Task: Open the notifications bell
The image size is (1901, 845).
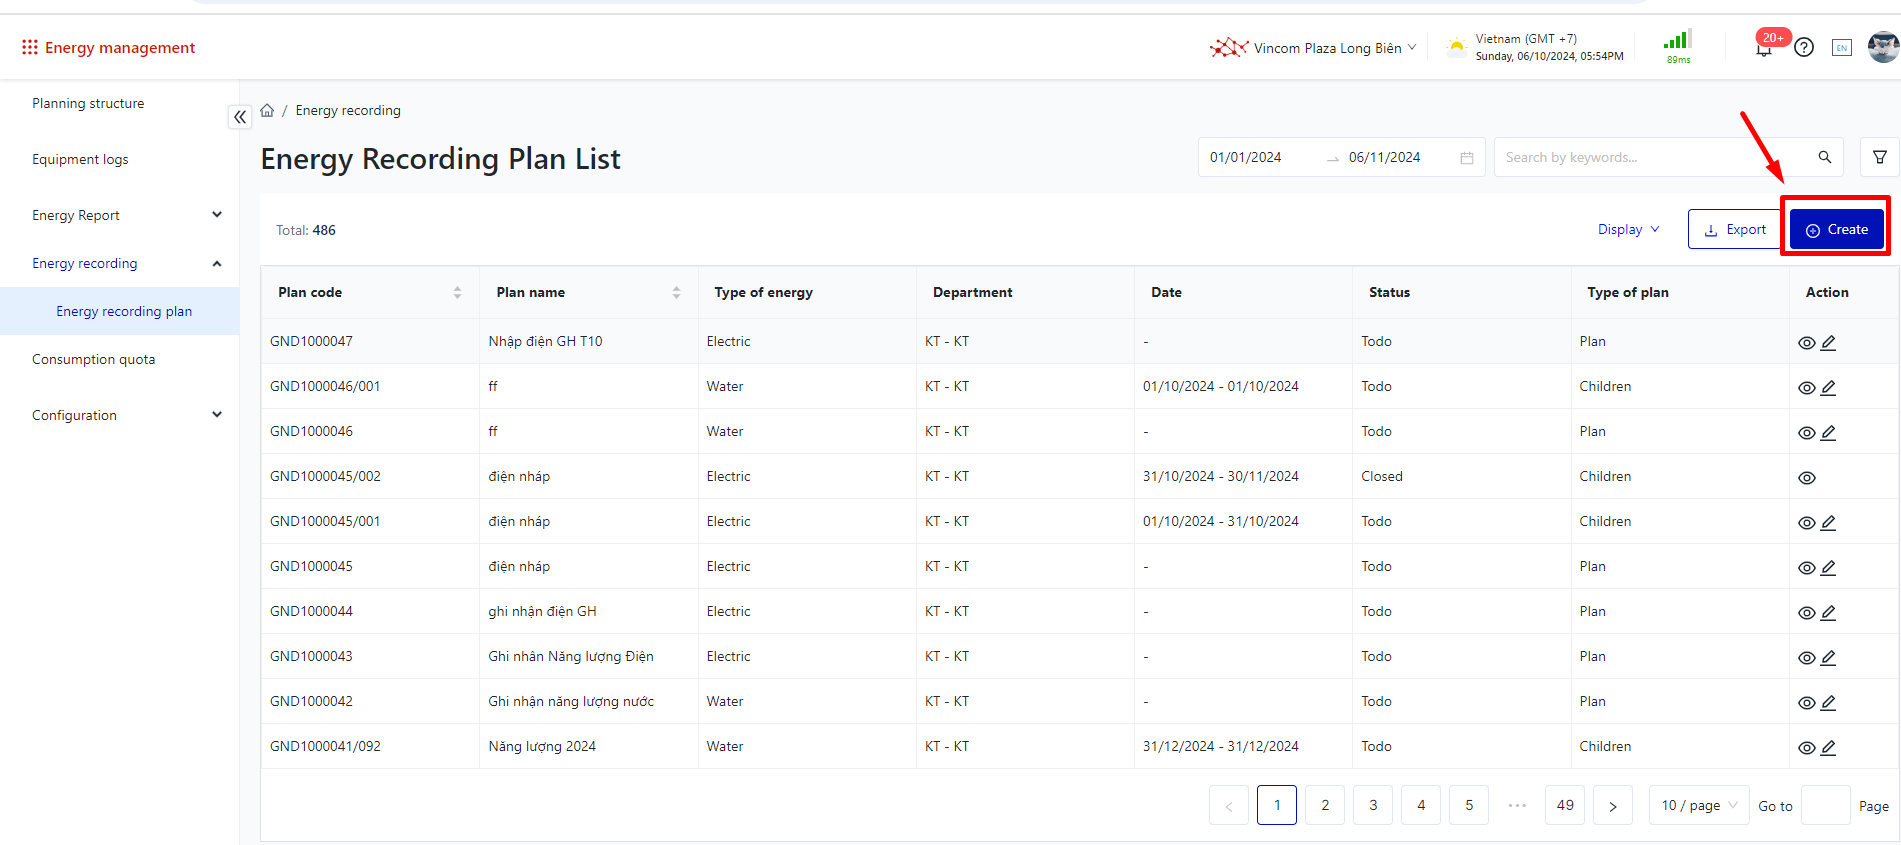Action: pos(1763,49)
